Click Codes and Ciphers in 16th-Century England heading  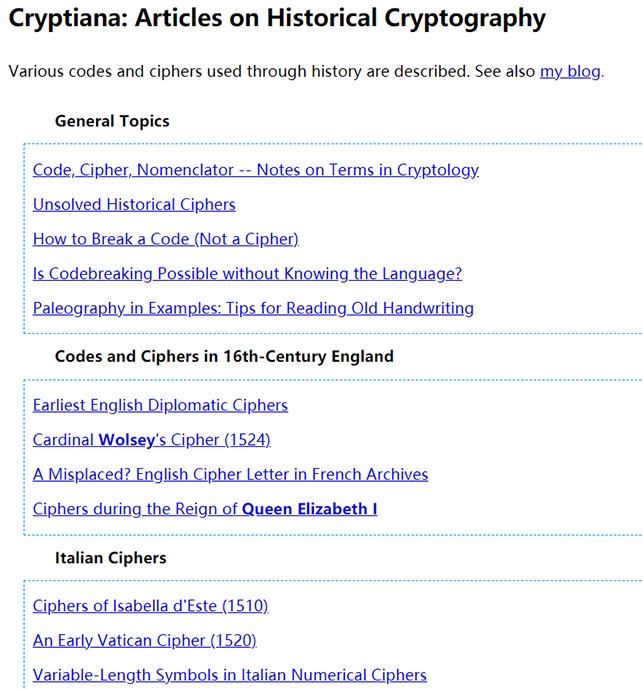pos(224,356)
